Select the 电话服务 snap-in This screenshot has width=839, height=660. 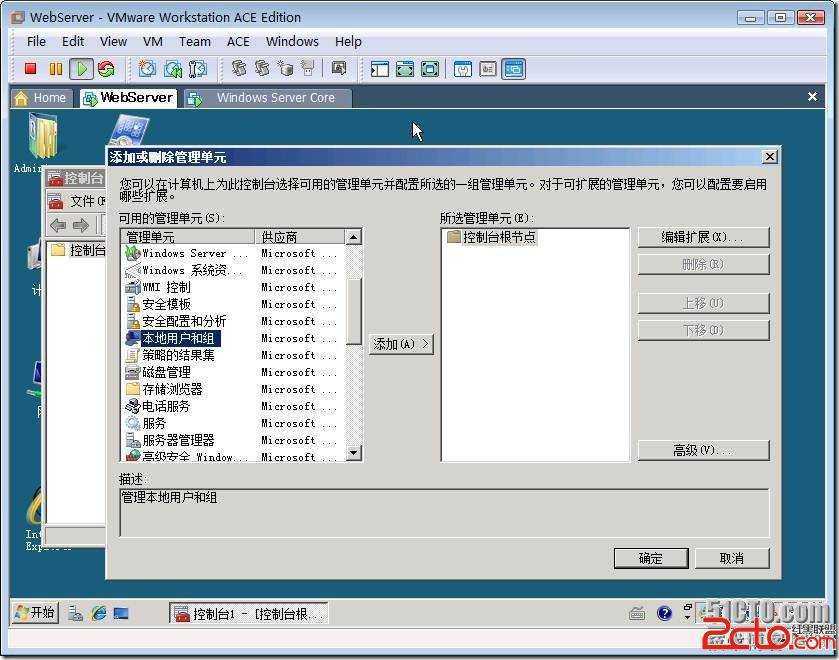pos(234,406)
